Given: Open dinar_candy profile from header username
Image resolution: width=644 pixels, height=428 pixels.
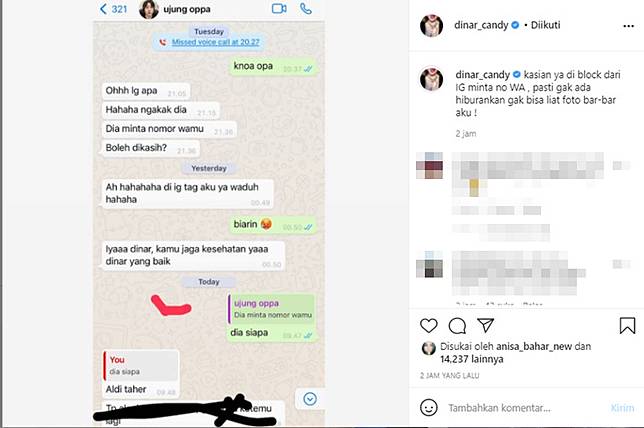Looking at the screenshot, I should (x=481, y=25).
